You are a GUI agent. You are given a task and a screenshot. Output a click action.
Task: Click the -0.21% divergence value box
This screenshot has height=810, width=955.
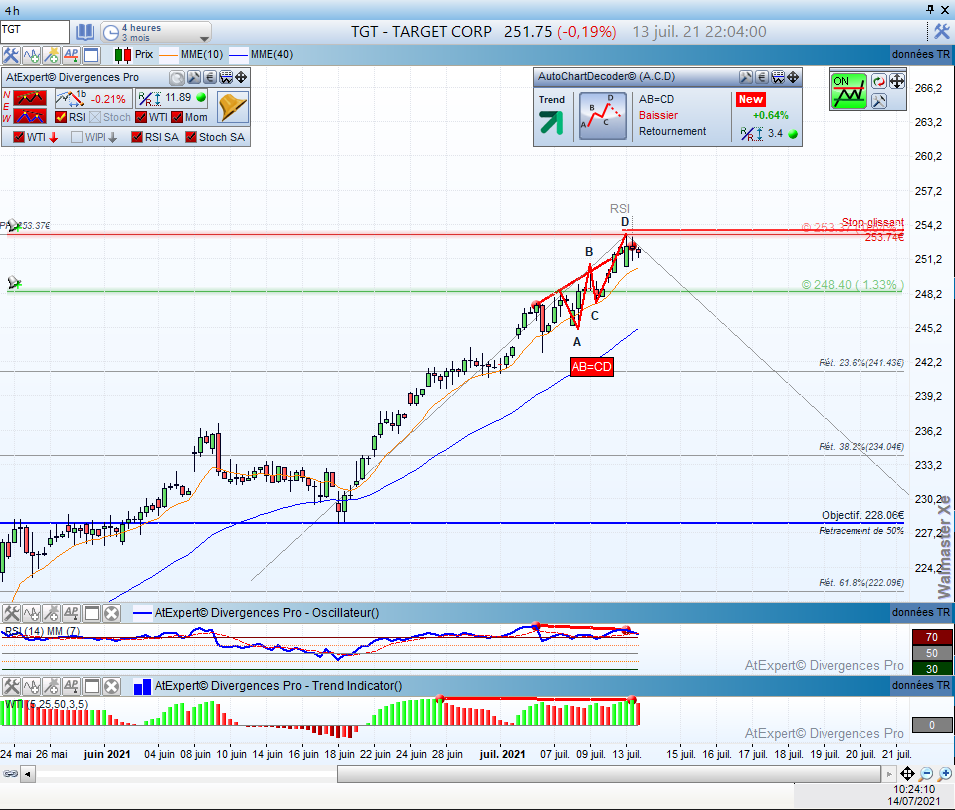(x=93, y=98)
